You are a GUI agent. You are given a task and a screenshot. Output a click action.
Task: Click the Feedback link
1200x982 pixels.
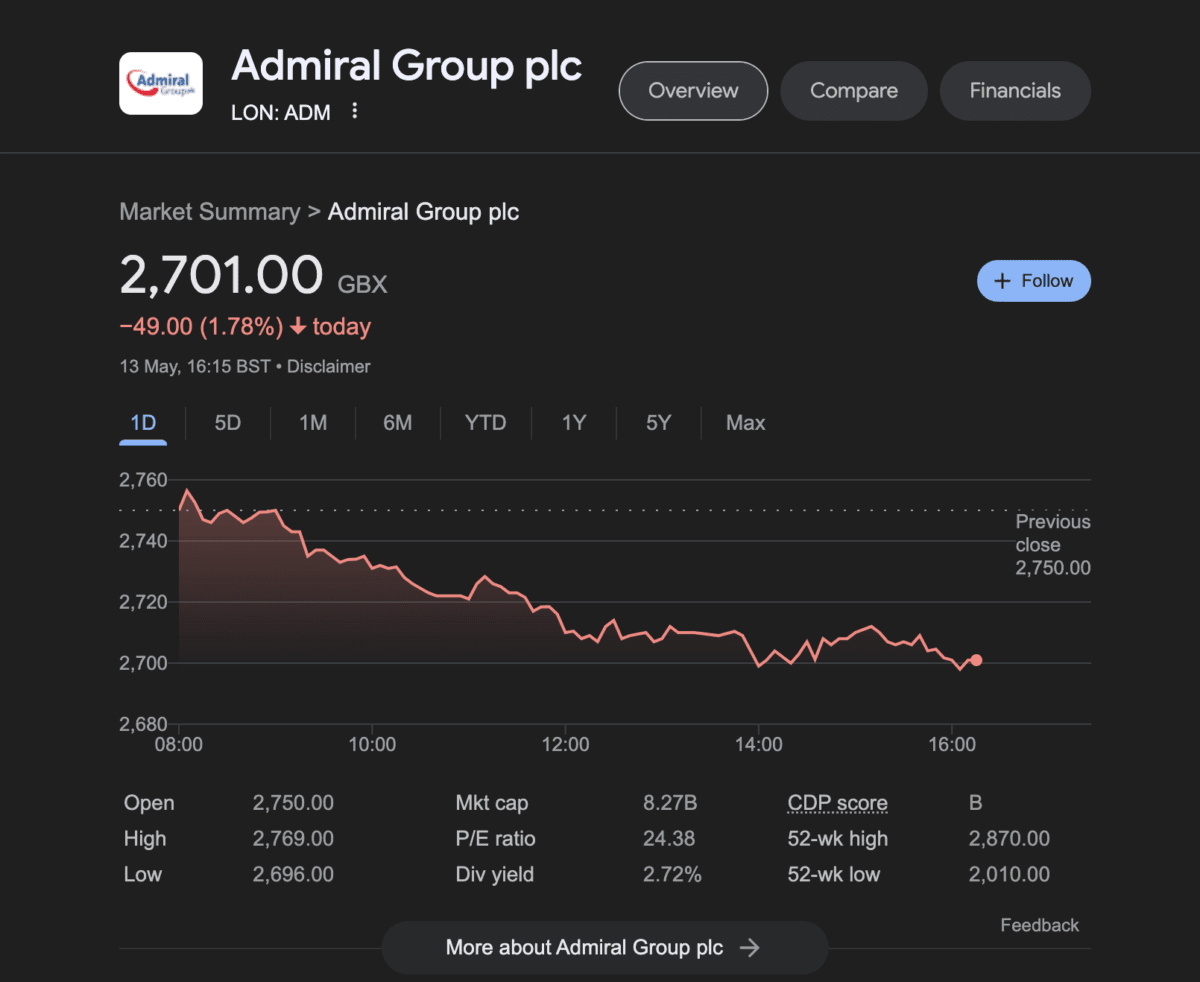[1039, 926]
